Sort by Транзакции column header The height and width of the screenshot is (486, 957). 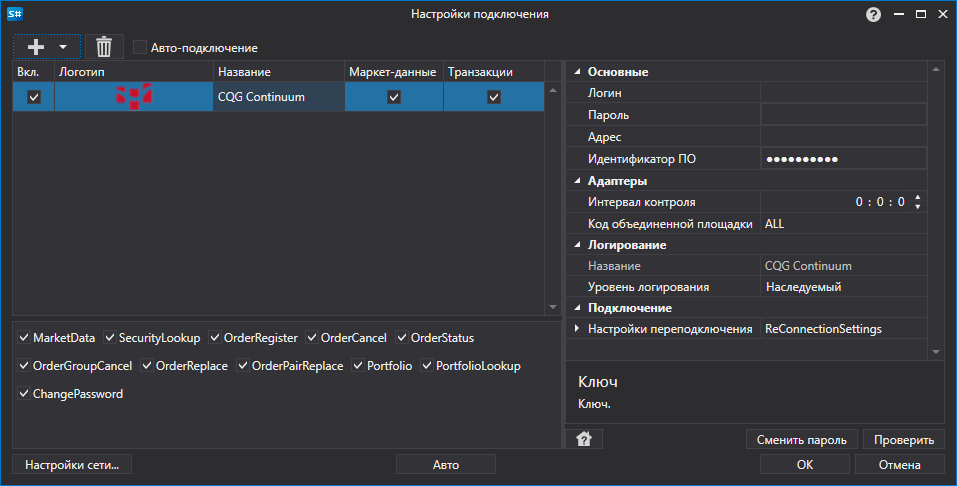tap(494, 71)
